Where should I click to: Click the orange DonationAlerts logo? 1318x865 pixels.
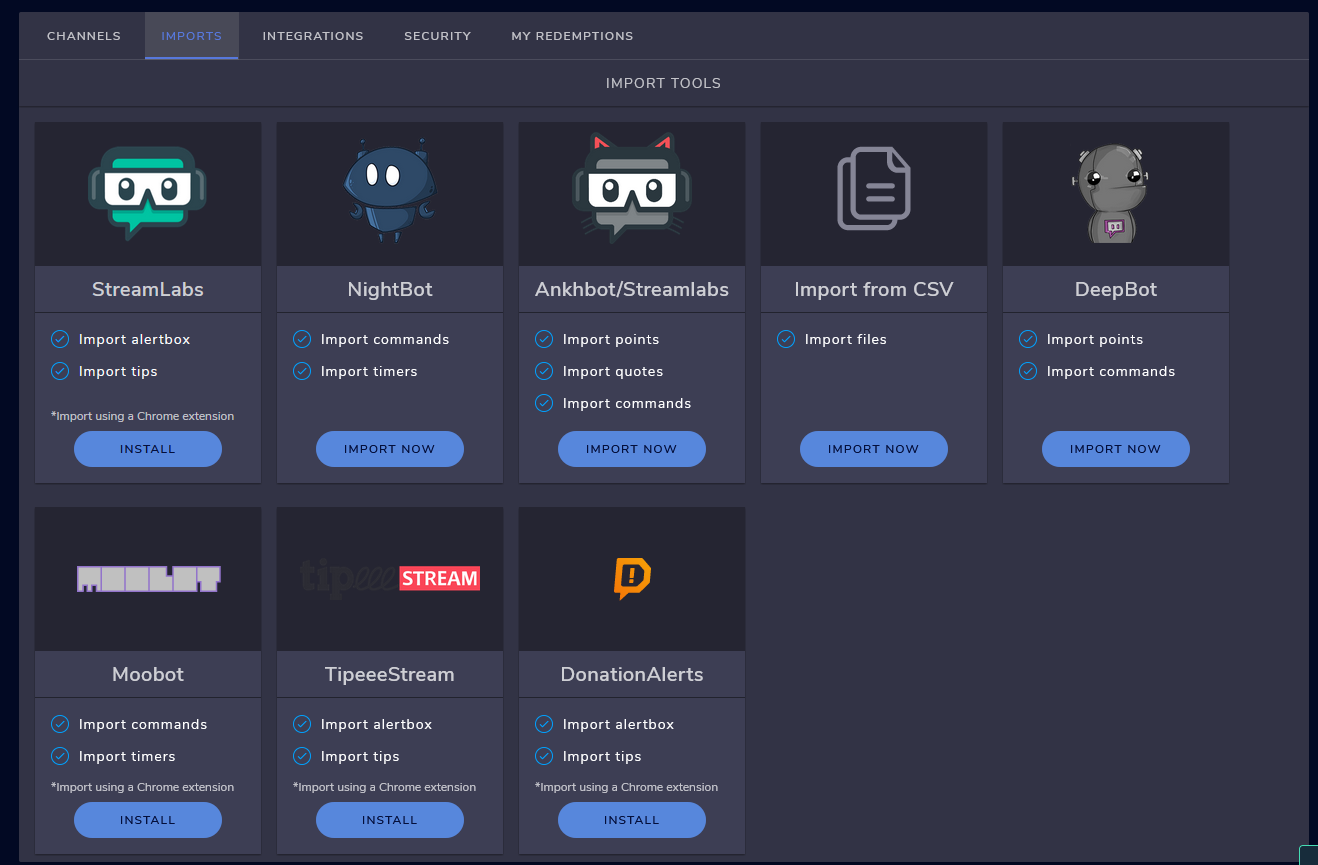point(632,578)
